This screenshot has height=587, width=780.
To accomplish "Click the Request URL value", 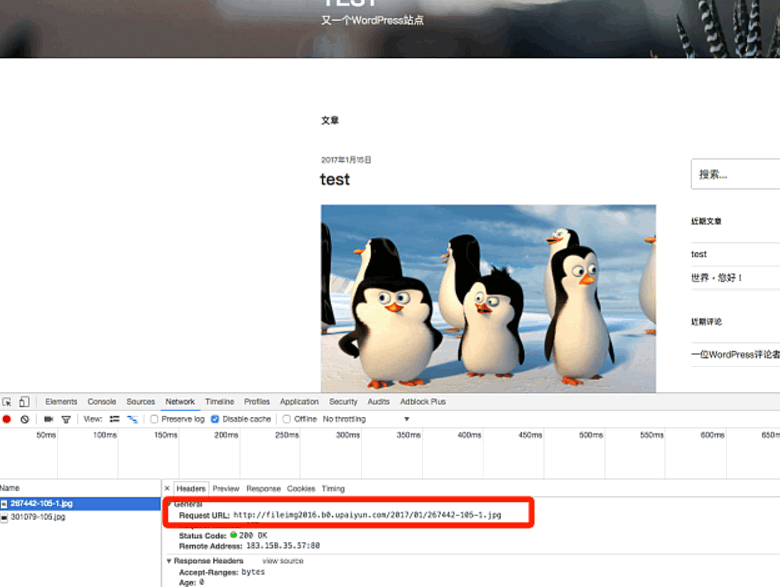I will click(x=367, y=515).
